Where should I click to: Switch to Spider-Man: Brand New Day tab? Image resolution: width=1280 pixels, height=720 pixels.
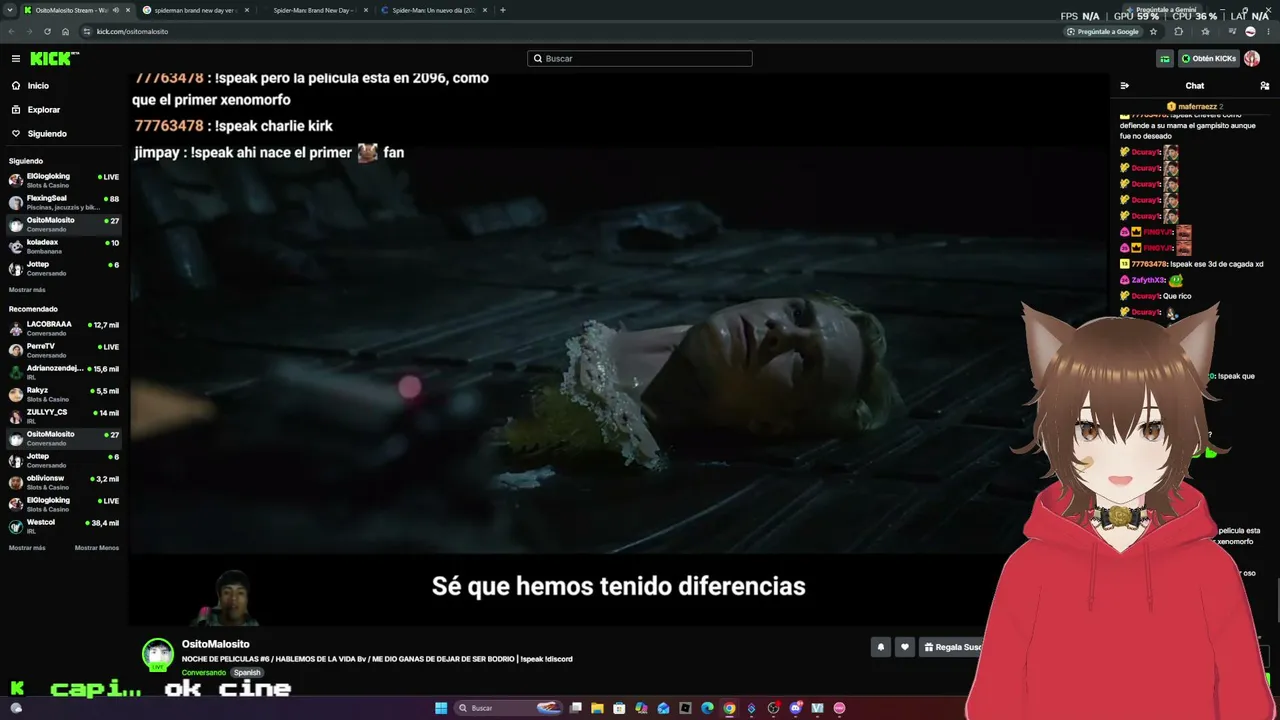pos(314,10)
